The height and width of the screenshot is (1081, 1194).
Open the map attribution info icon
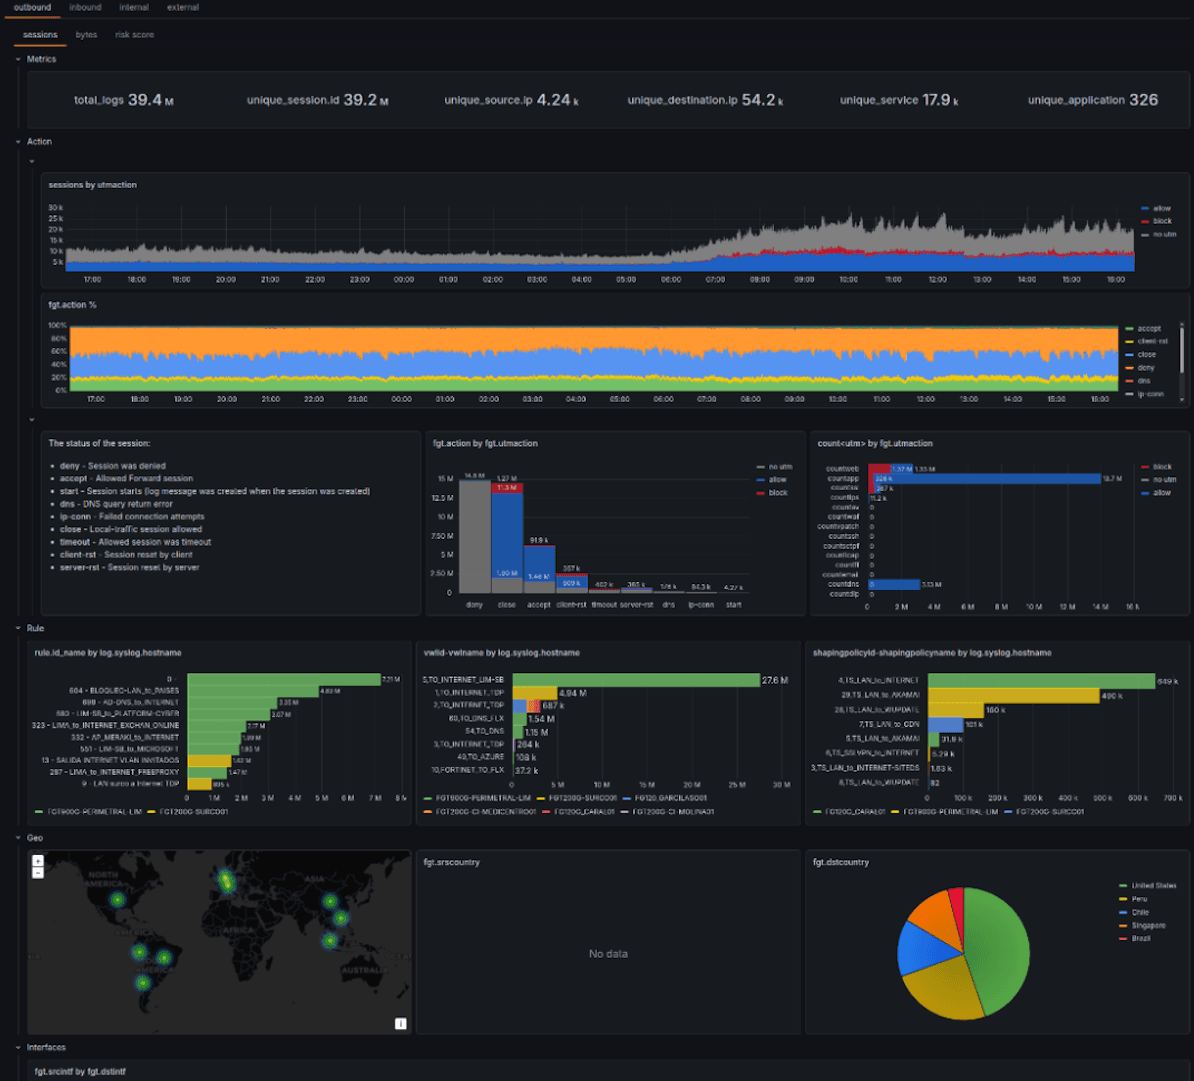(399, 1025)
